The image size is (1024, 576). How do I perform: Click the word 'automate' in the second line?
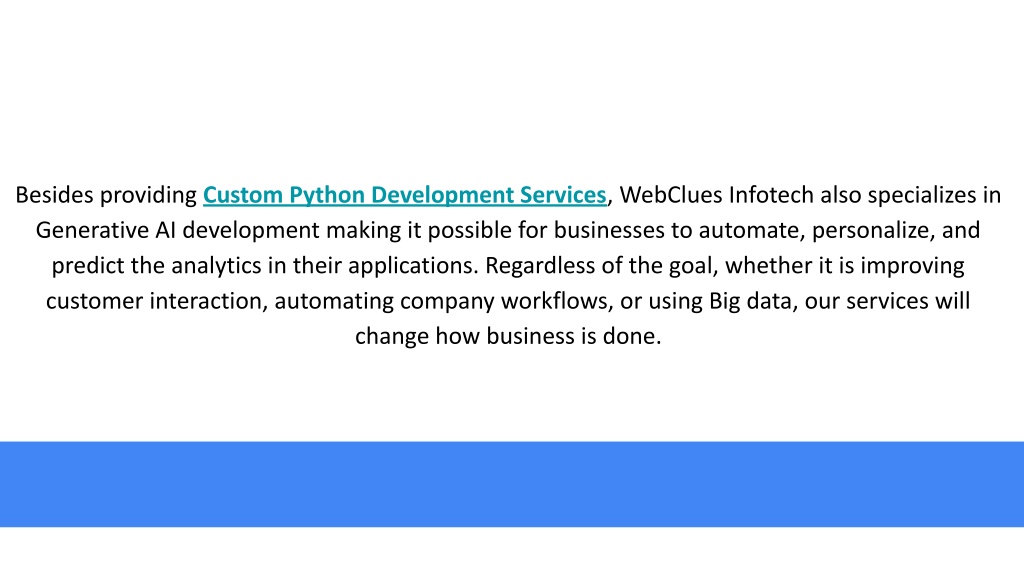(749, 231)
